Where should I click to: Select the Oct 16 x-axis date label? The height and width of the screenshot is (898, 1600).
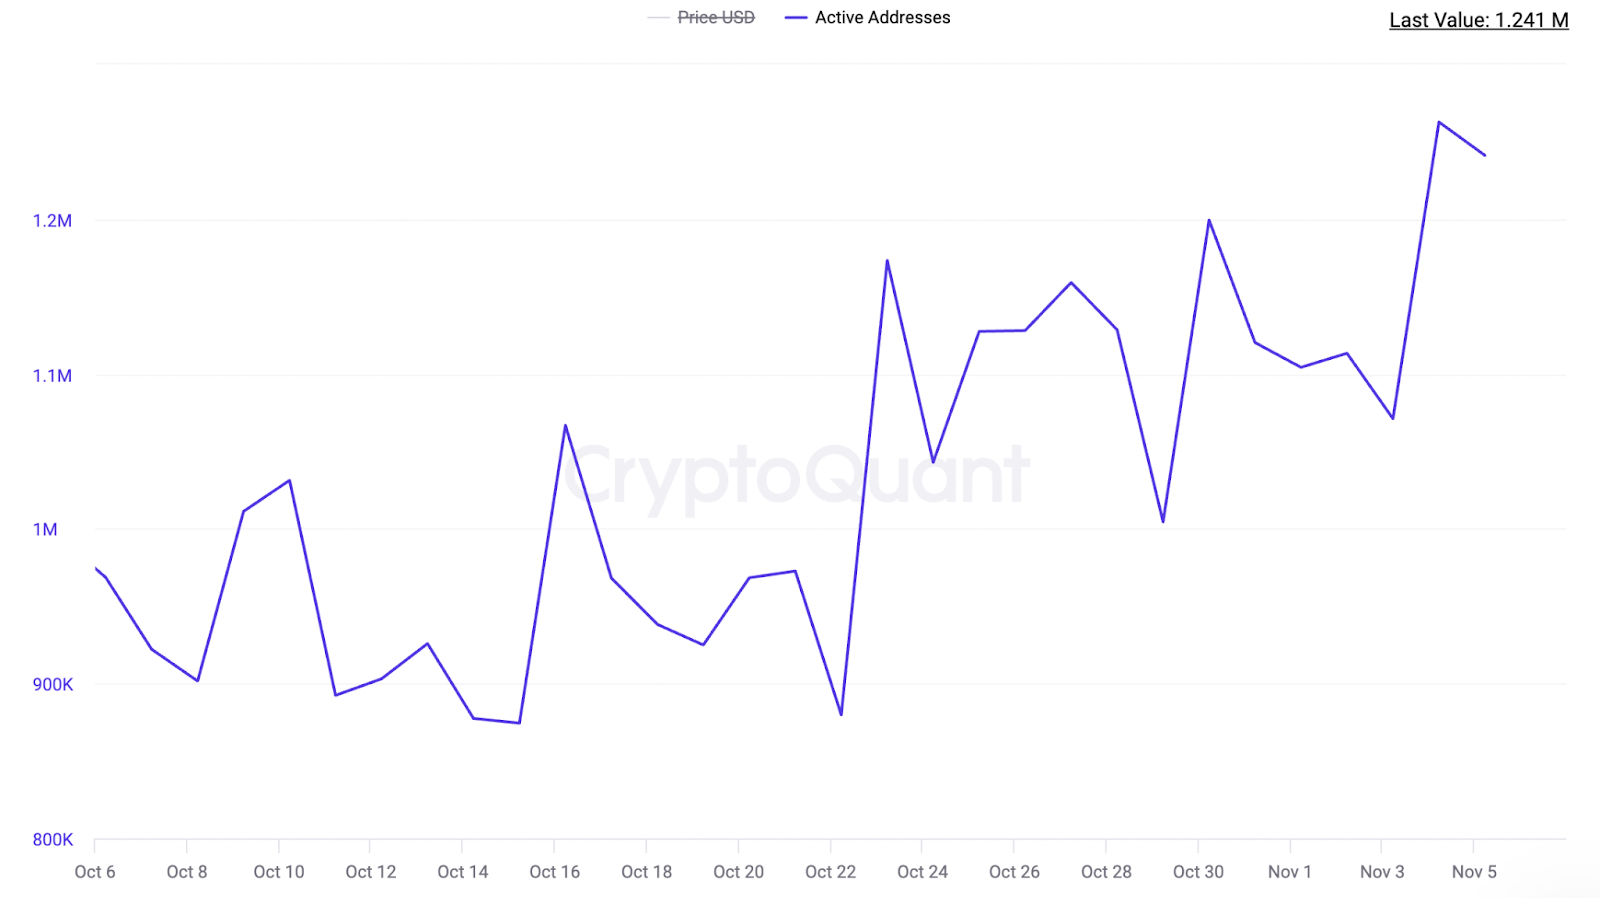coord(554,872)
